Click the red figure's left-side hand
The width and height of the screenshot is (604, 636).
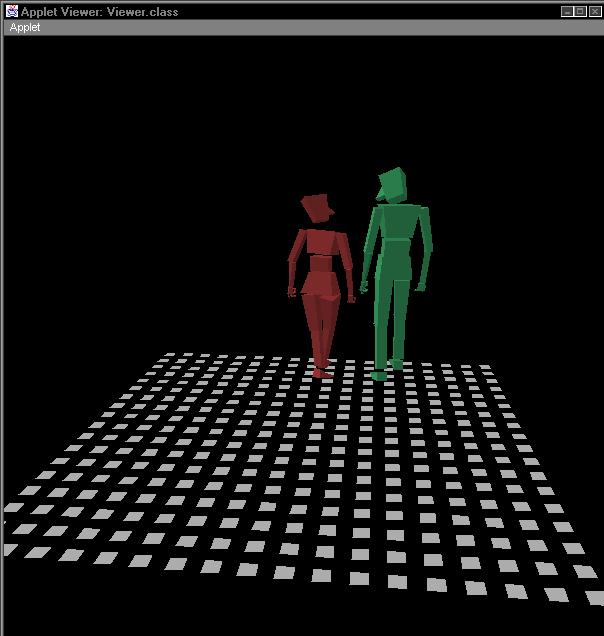[x=292, y=292]
